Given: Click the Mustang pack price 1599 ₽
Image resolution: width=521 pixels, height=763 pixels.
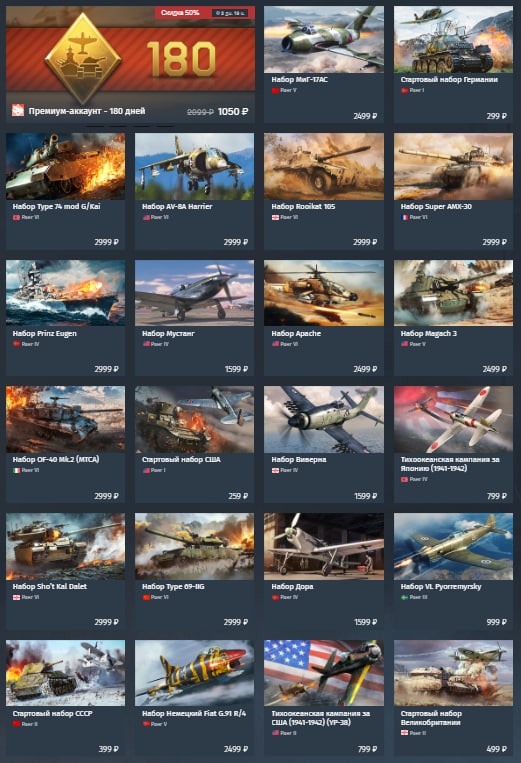Looking at the screenshot, I should click(236, 369).
